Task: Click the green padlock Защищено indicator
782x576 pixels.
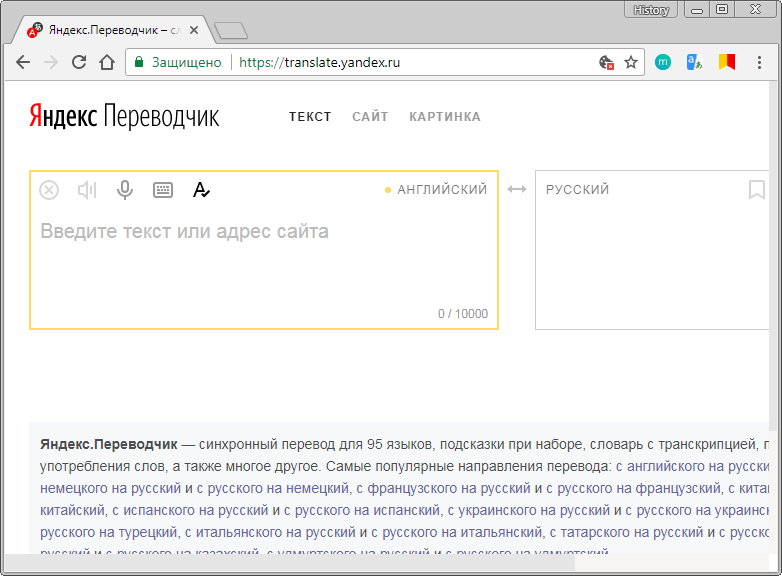Action: (178, 62)
